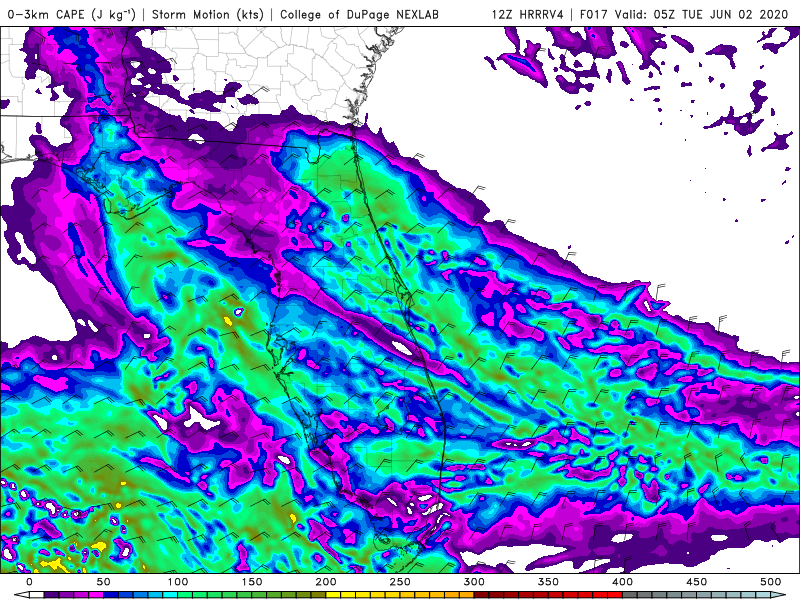
Task: Click the 'Storm Motion (kts)' header text
Action: pos(208,14)
